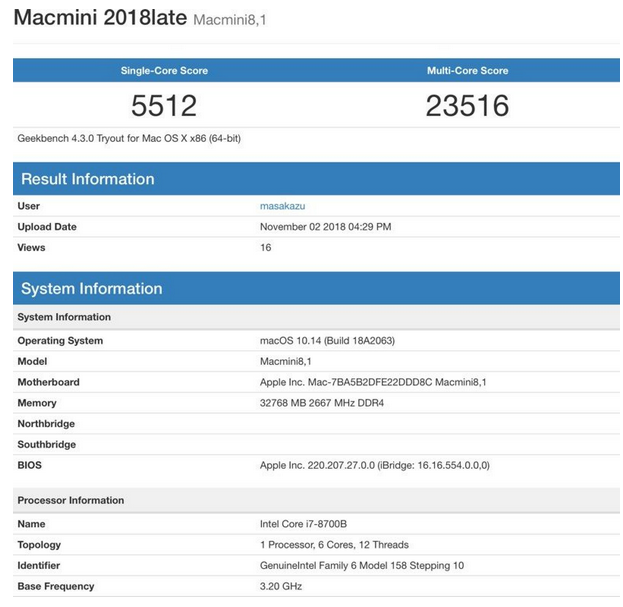
Task: Click the Memory row label
Action: point(37,403)
